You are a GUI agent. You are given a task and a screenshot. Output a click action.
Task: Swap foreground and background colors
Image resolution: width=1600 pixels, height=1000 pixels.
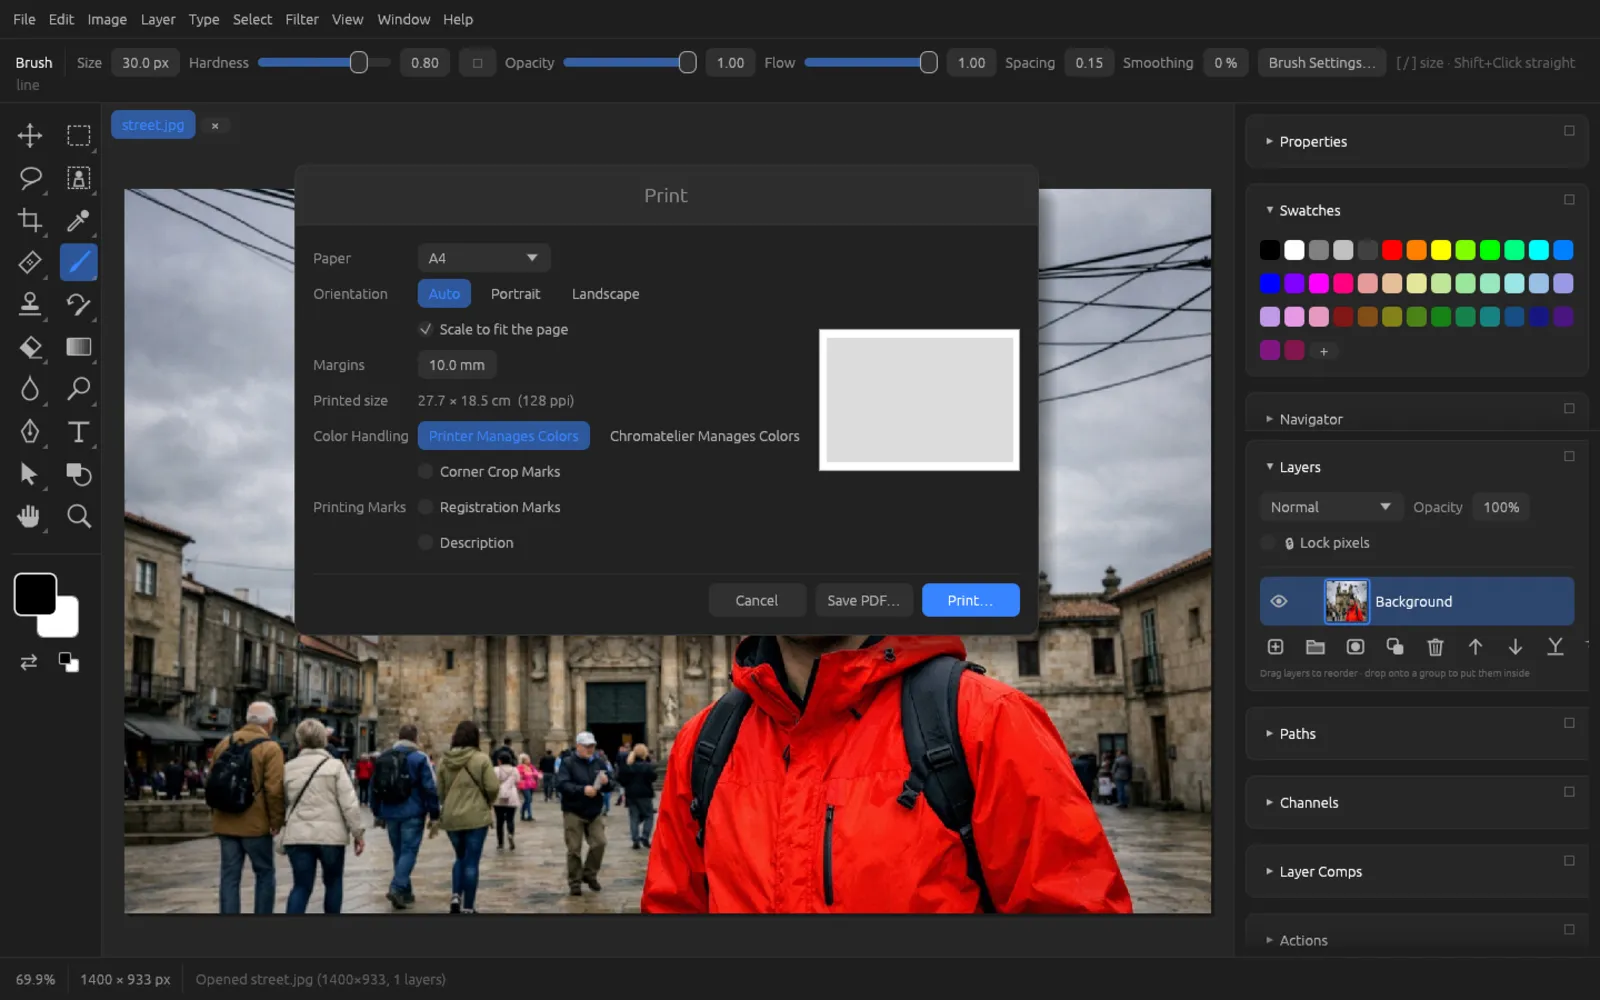(x=29, y=662)
